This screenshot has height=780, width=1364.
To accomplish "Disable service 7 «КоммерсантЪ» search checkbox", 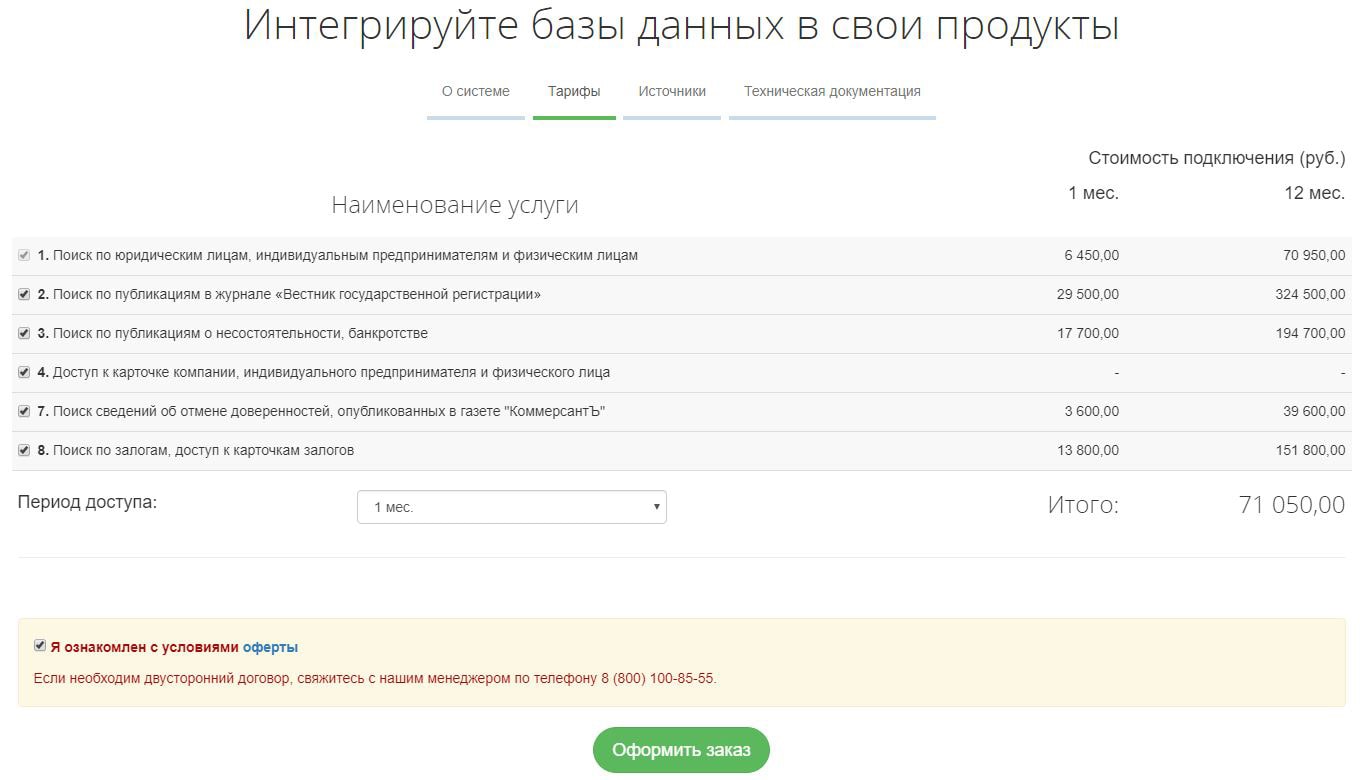I will pyautogui.click(x=24, y=412).
